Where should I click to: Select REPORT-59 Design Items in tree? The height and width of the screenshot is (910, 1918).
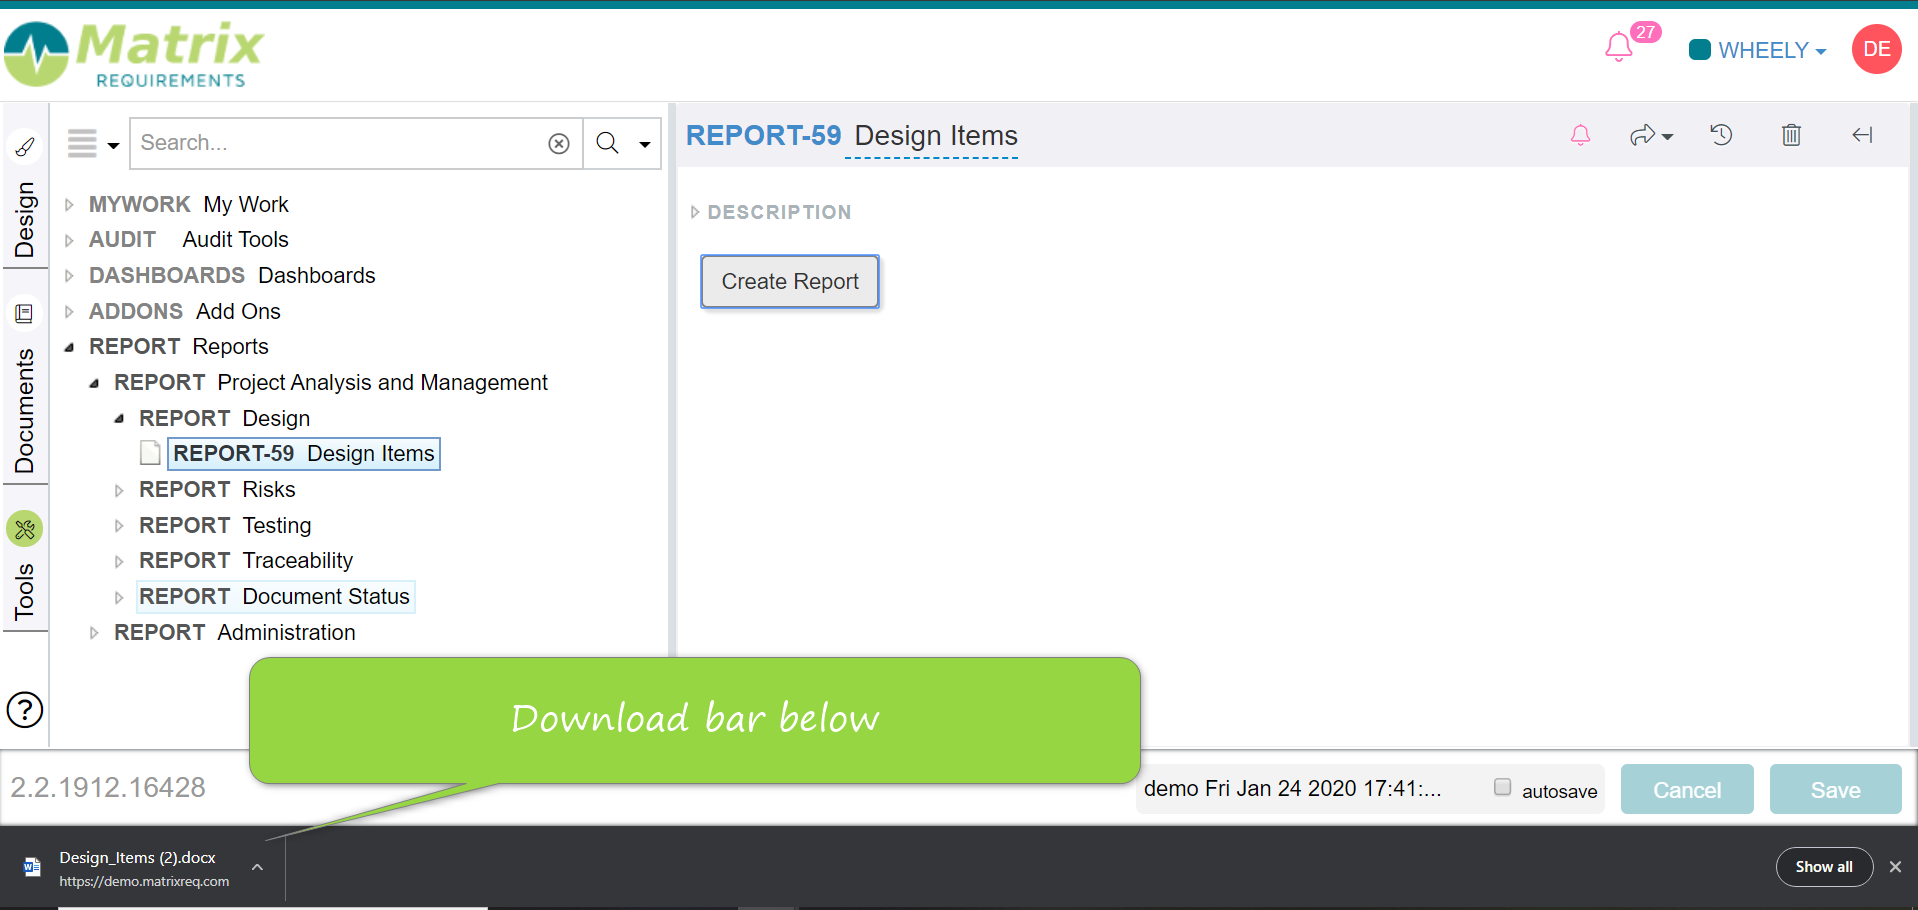[304, 454]
